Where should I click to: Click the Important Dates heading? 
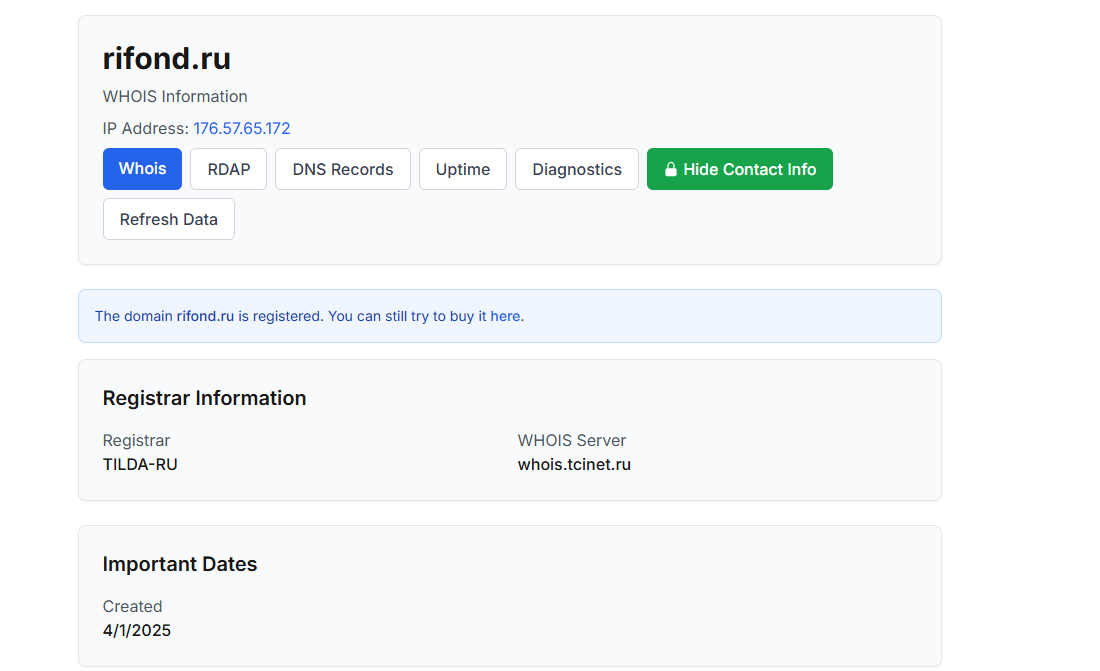tap(180, 564)
